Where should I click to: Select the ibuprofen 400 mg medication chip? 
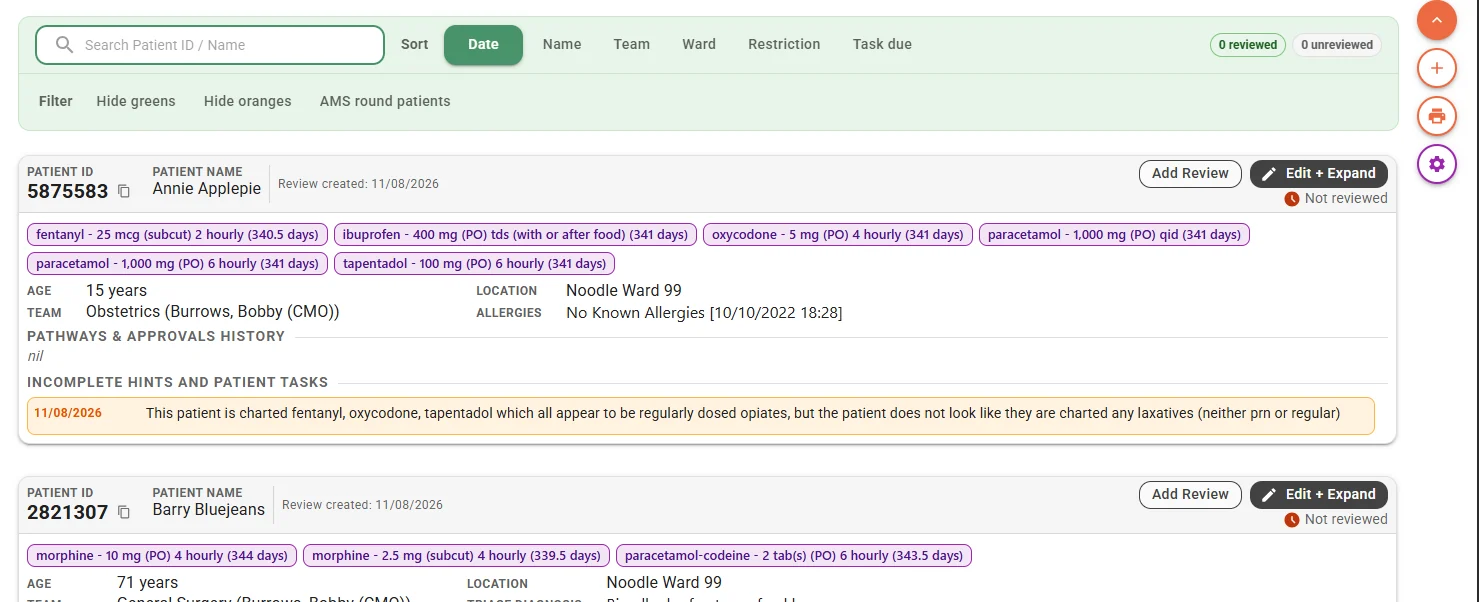515,235
